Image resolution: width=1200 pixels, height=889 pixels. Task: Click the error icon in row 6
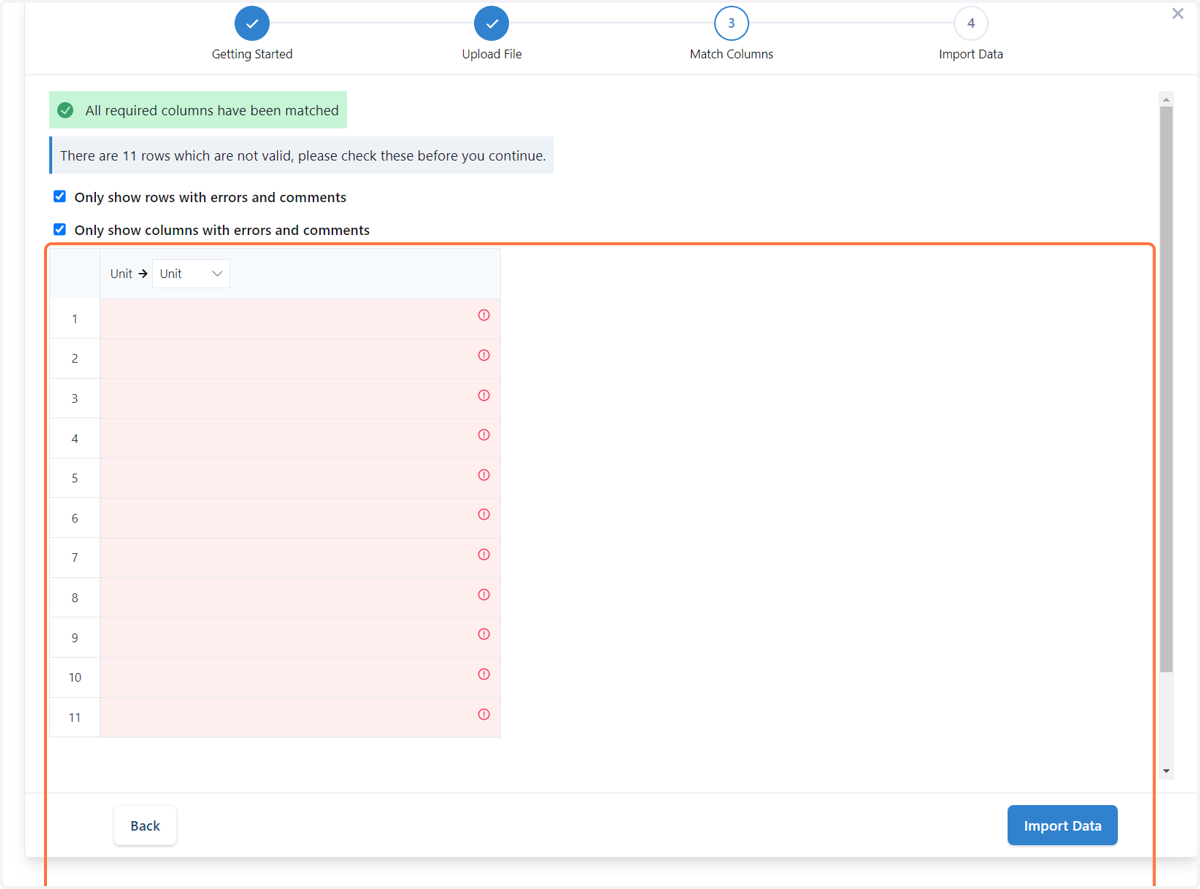point(484,514)
